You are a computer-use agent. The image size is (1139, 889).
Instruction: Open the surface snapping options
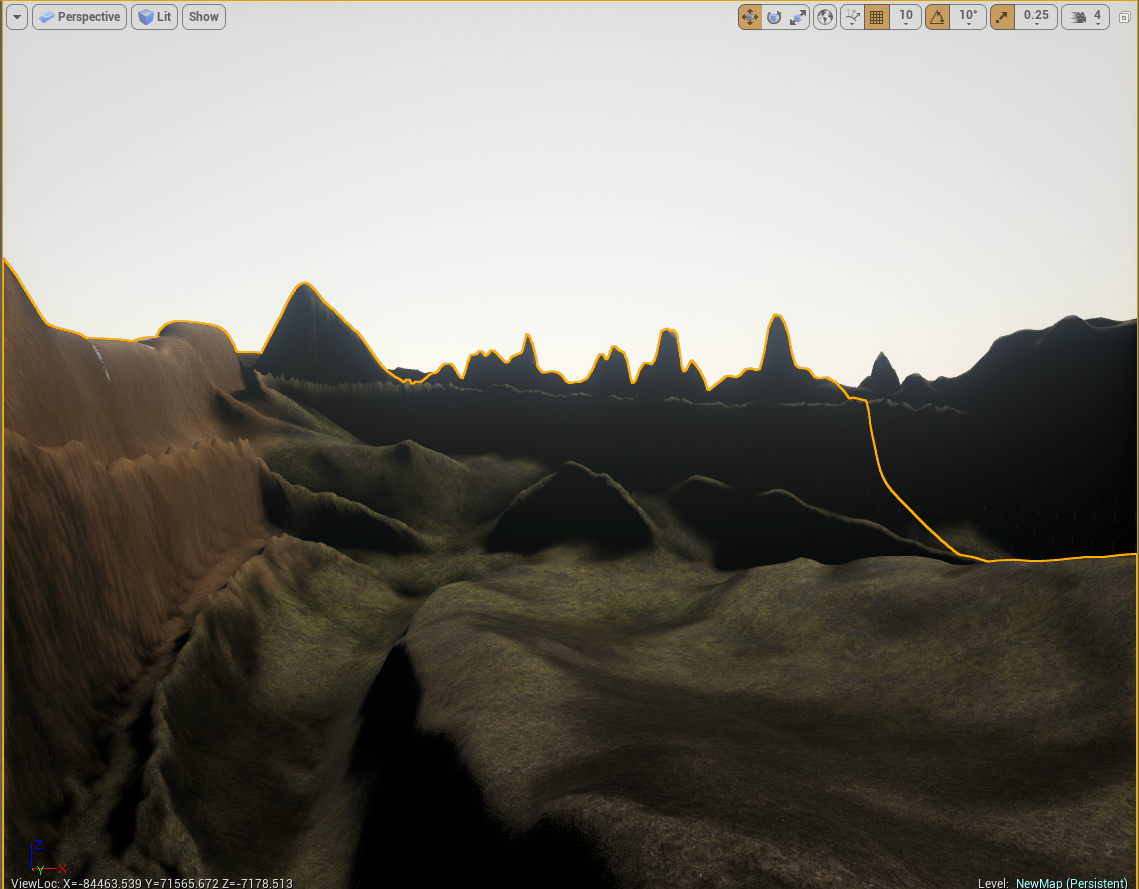point(853,17)
